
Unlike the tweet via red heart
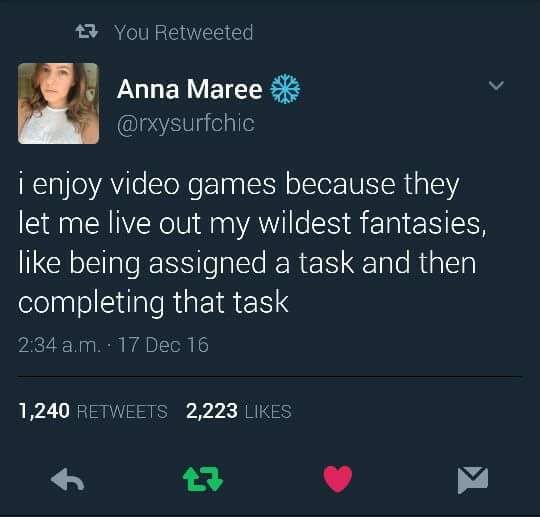(x=338, y=479)
